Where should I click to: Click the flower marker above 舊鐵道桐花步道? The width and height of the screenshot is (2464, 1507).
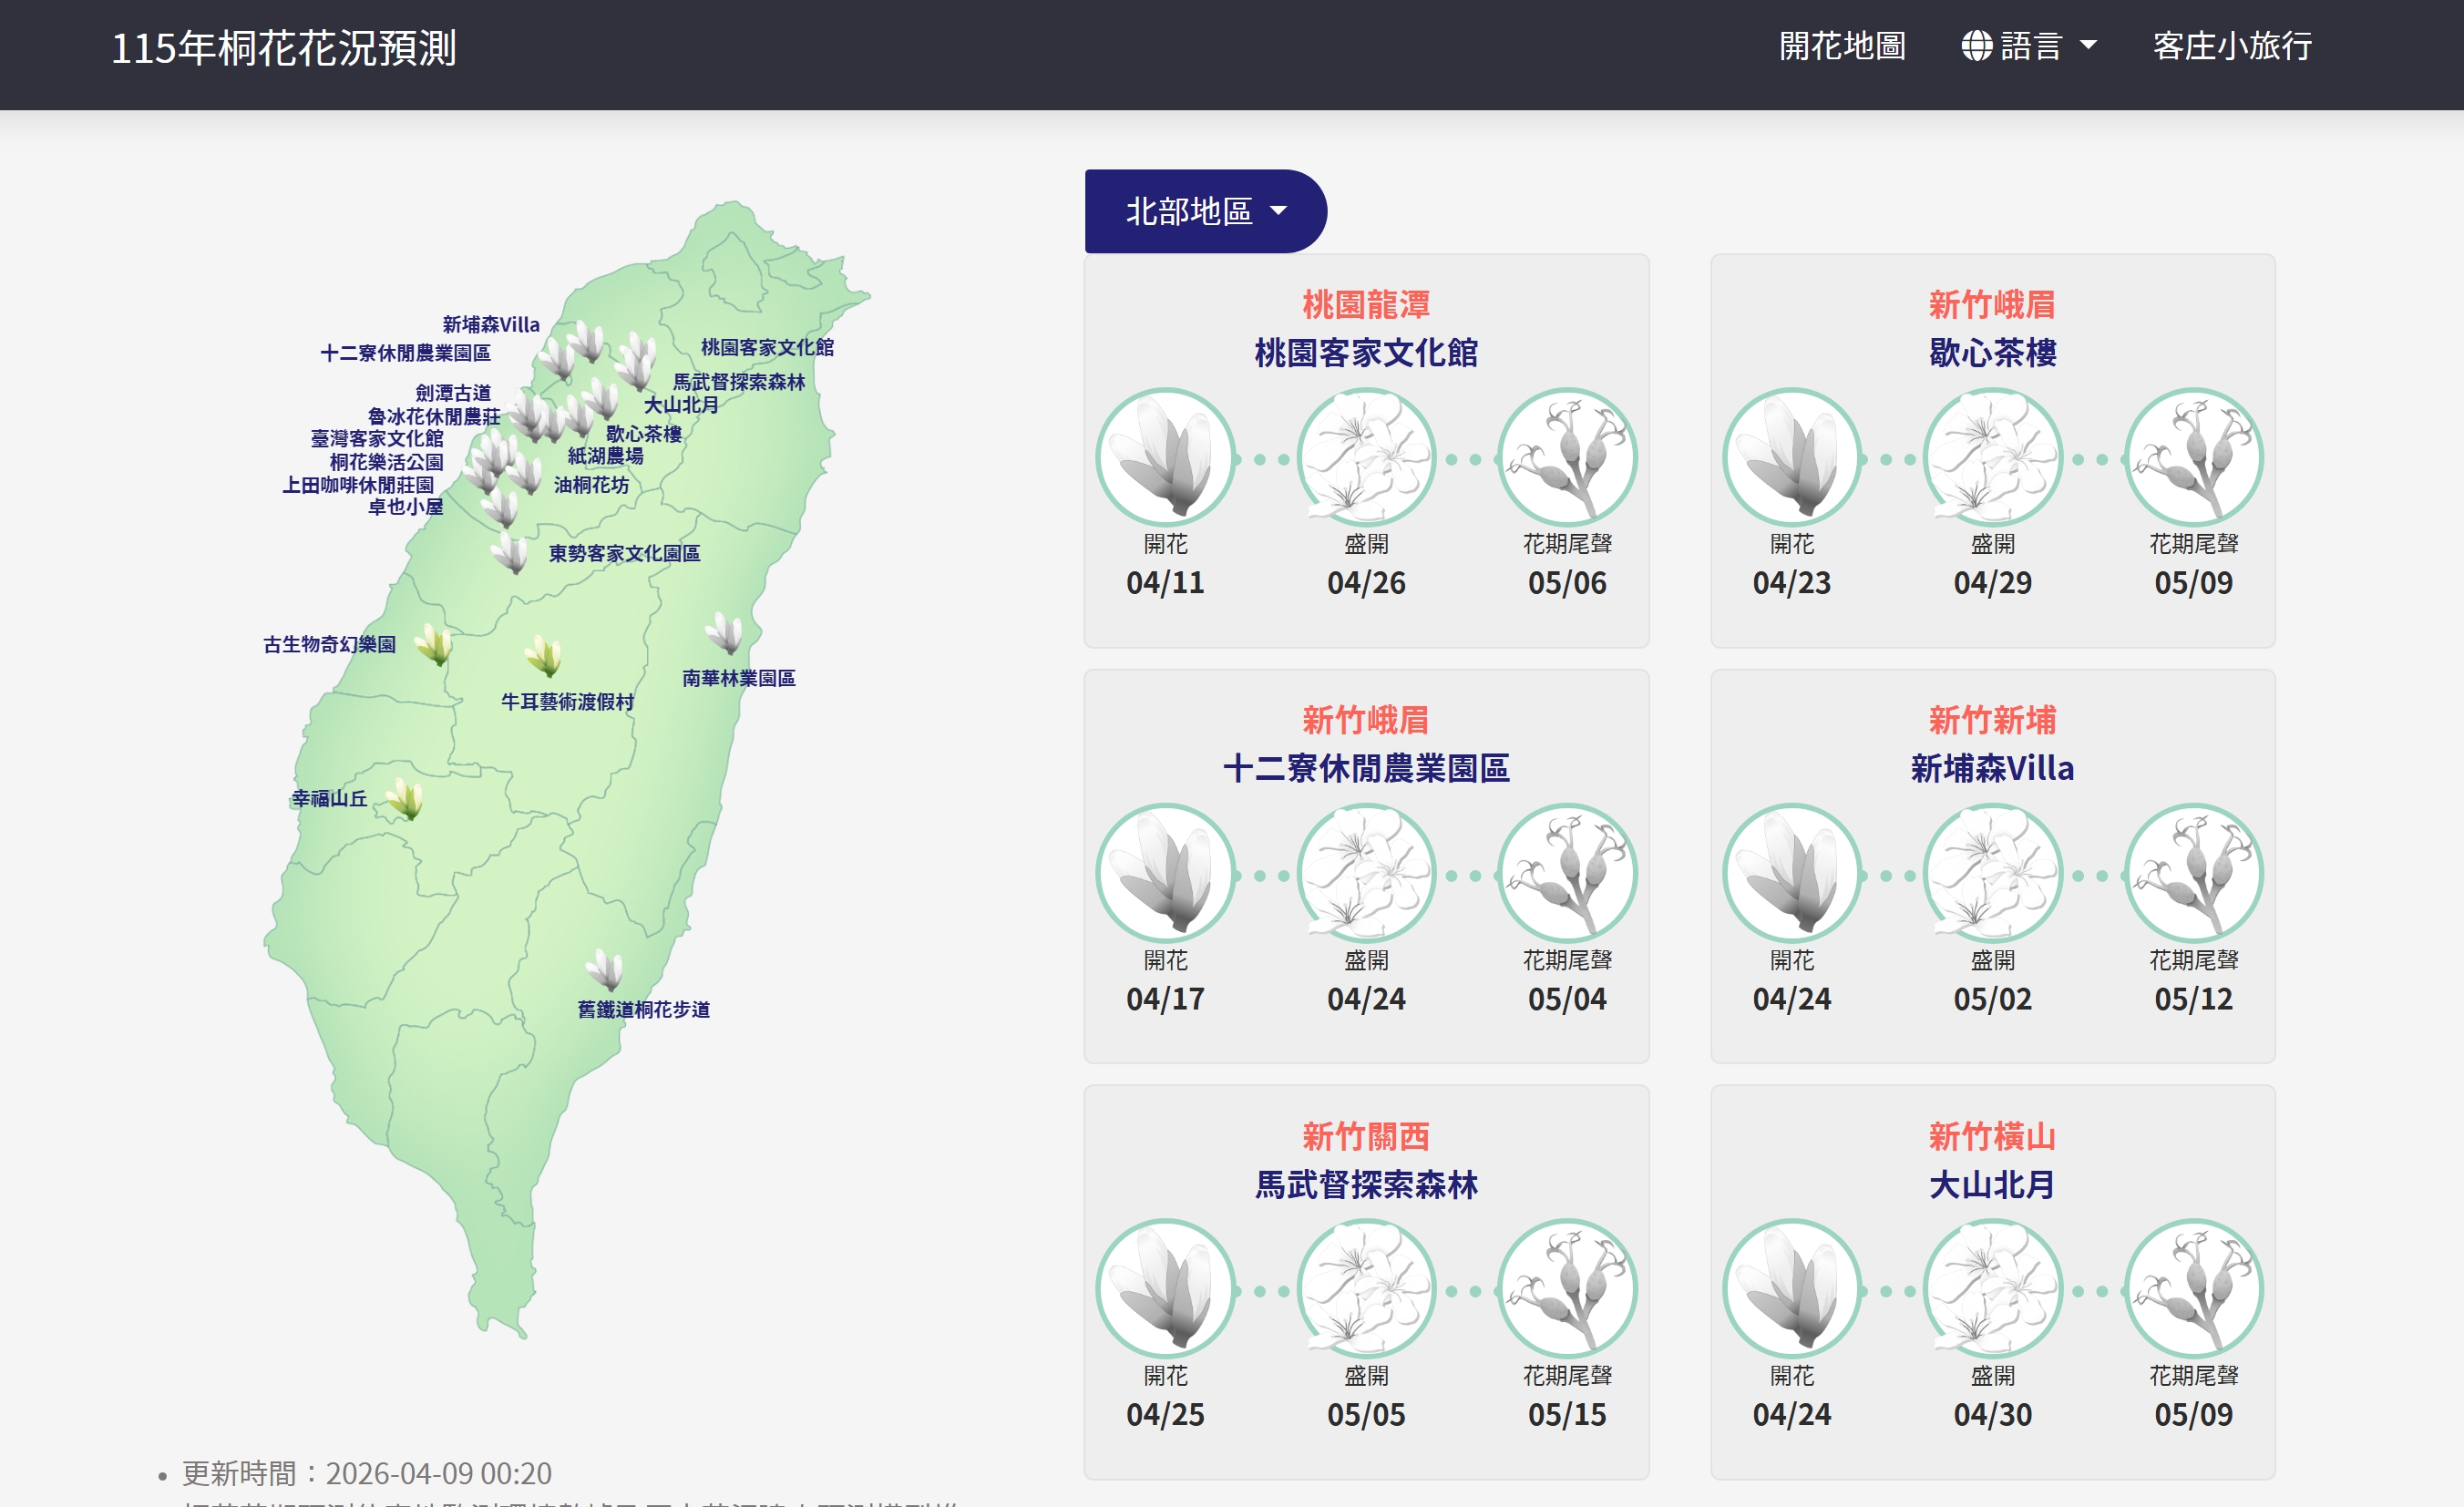point(606,969)
